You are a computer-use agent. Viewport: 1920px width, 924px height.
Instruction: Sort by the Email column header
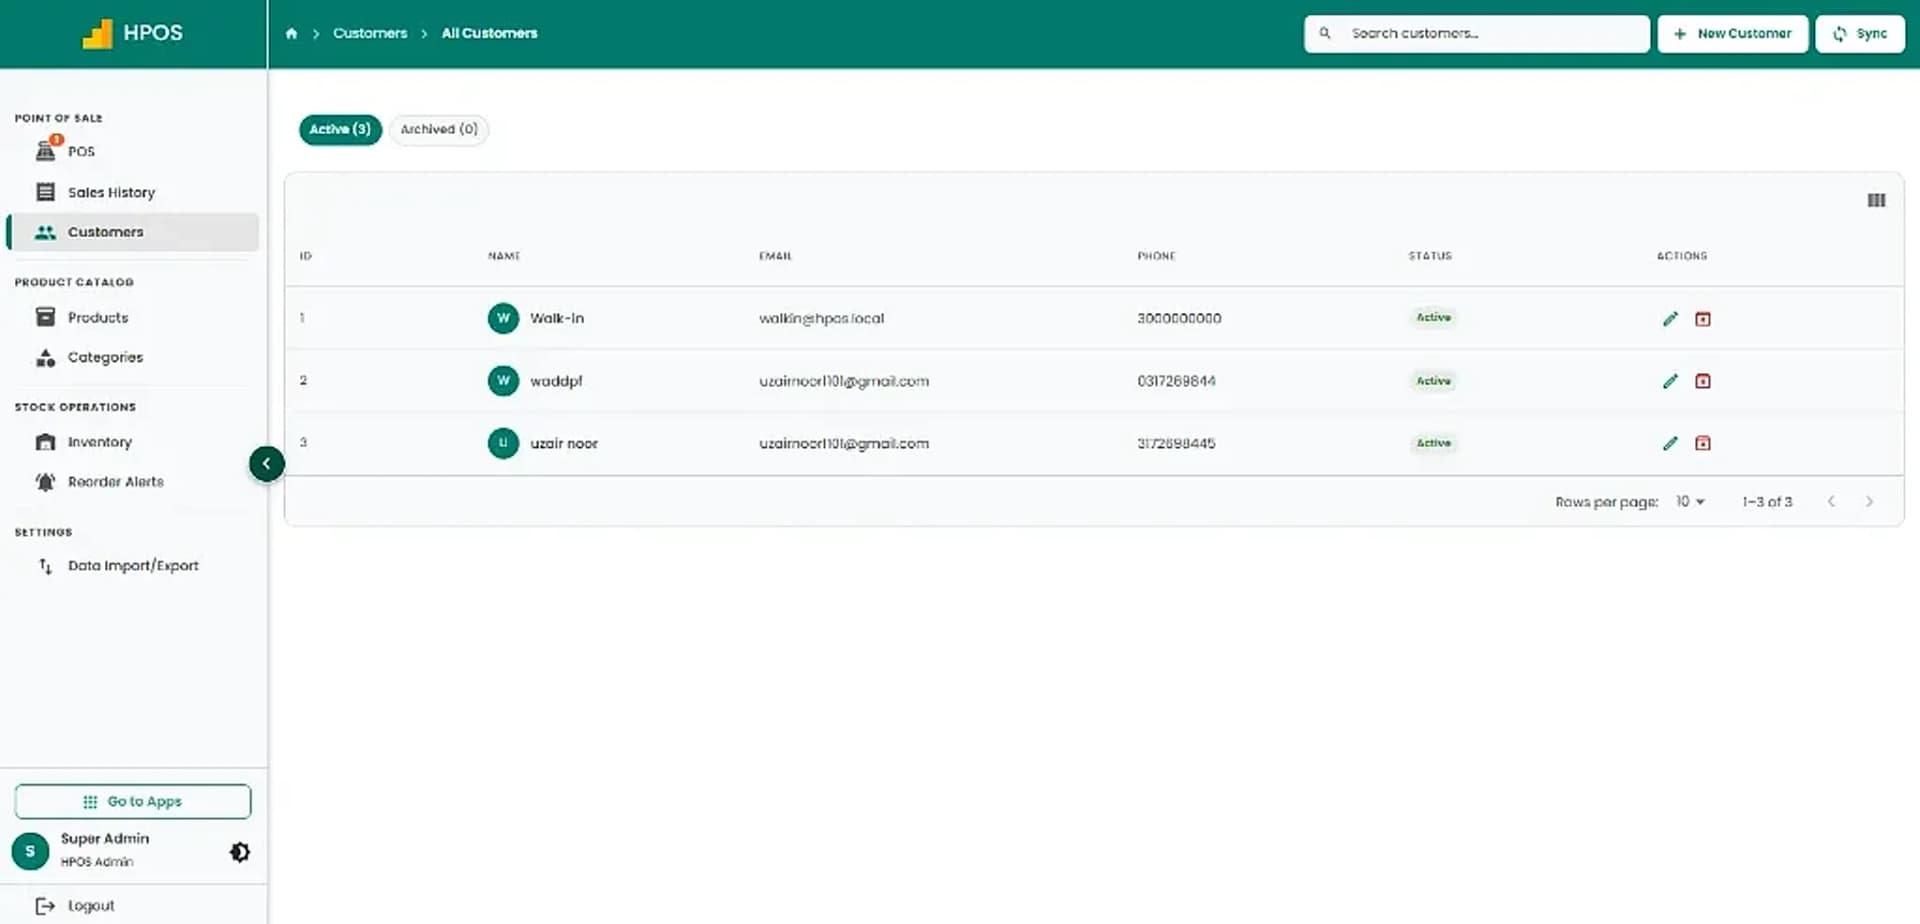tap(775, 256)
